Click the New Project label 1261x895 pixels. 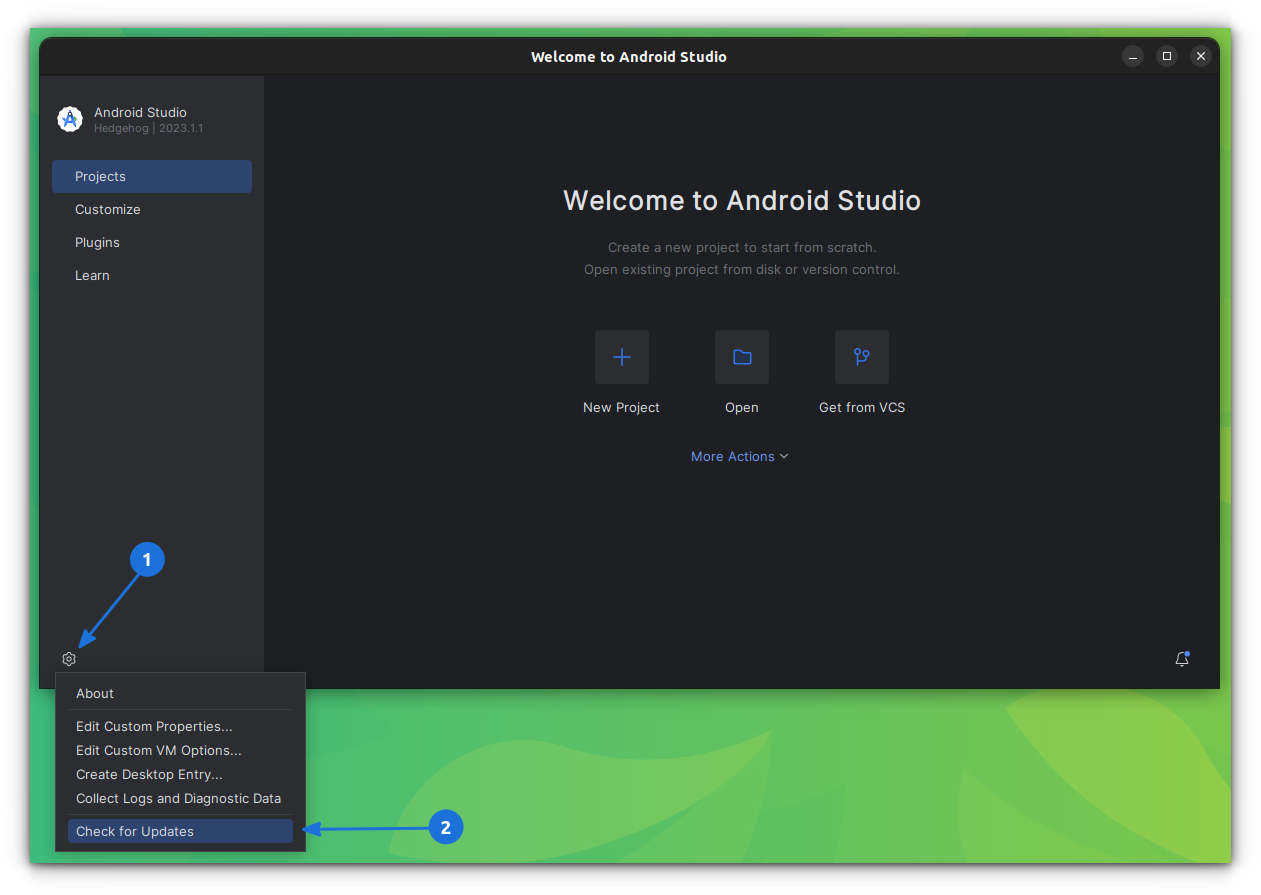(621, 407)
